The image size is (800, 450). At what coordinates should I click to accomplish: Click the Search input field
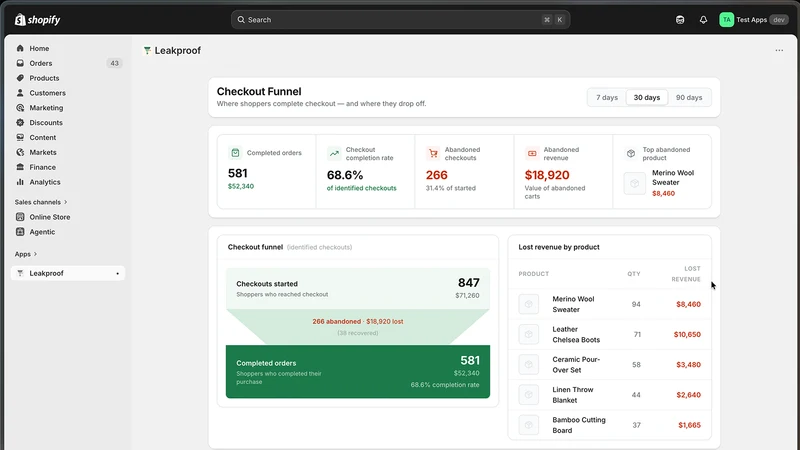pyautogui.click(x=400, y=20)
